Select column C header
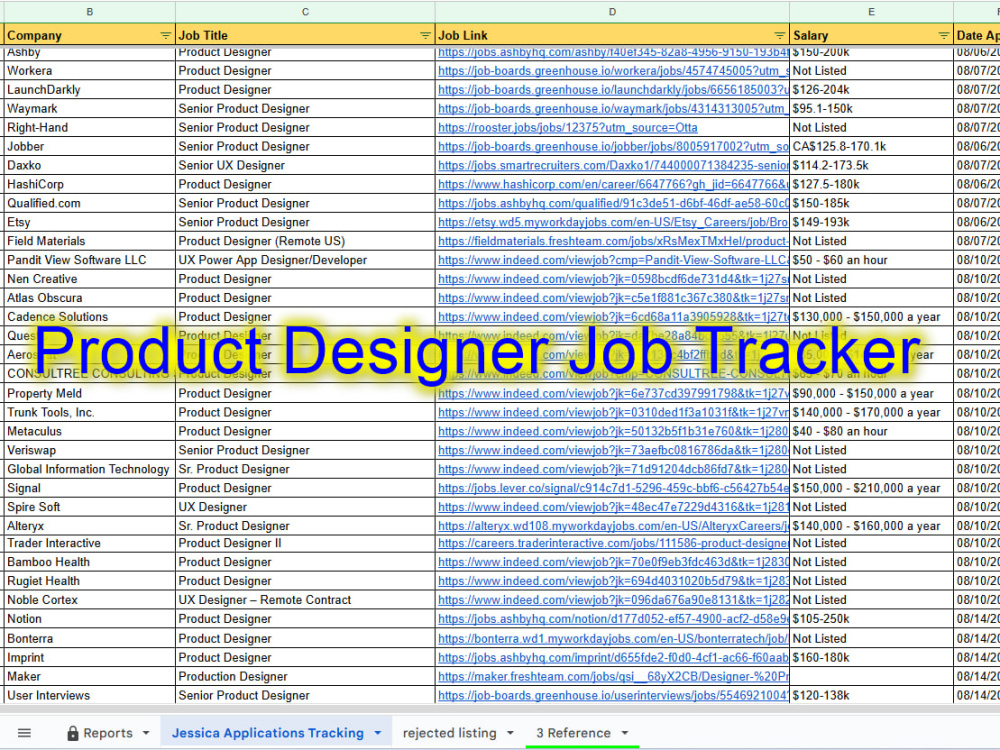This screenshot has height=750, width=1000. [x=305, y=11]
